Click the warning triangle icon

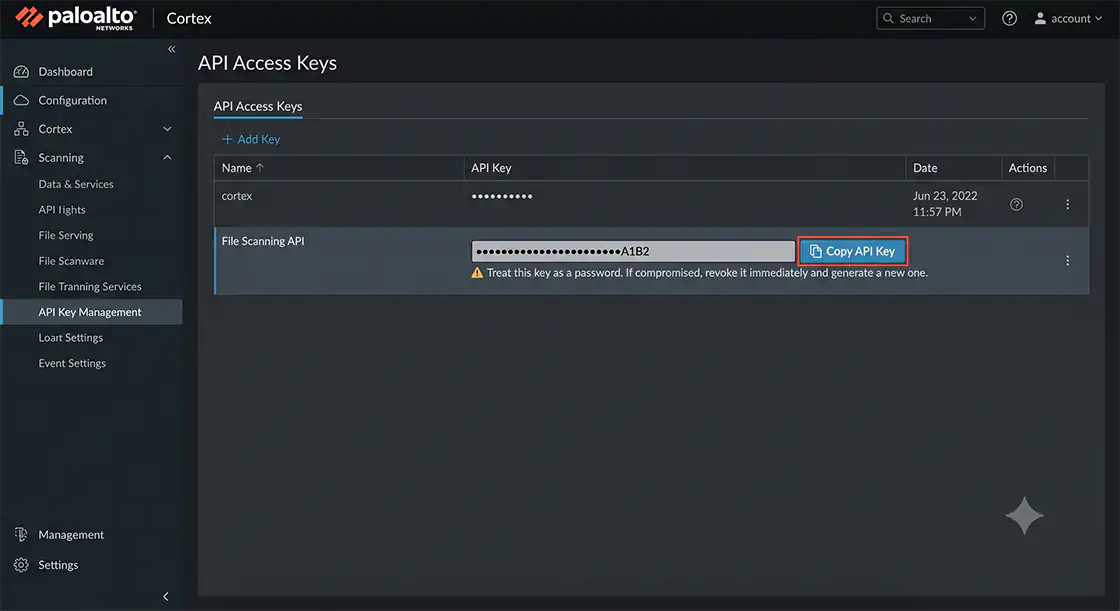(477, 273)
